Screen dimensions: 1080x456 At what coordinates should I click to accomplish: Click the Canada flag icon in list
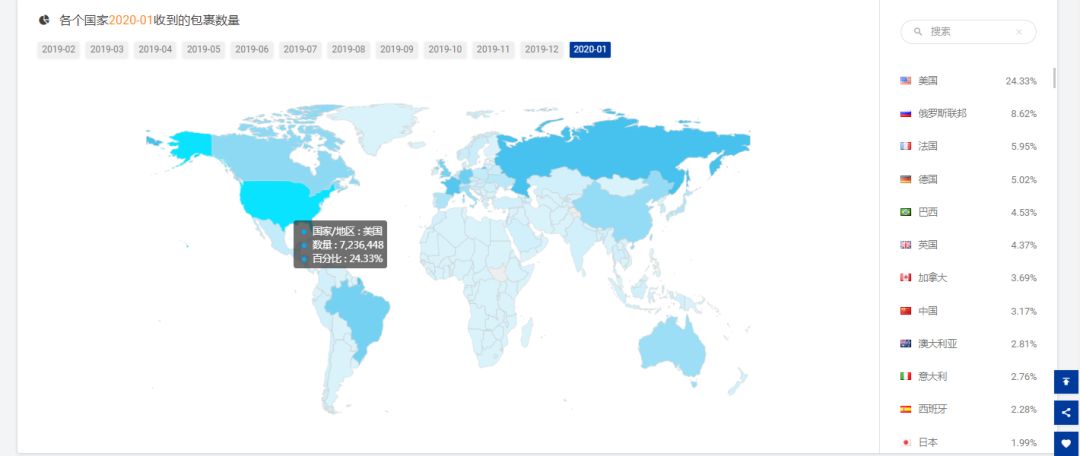click(906, 278)
